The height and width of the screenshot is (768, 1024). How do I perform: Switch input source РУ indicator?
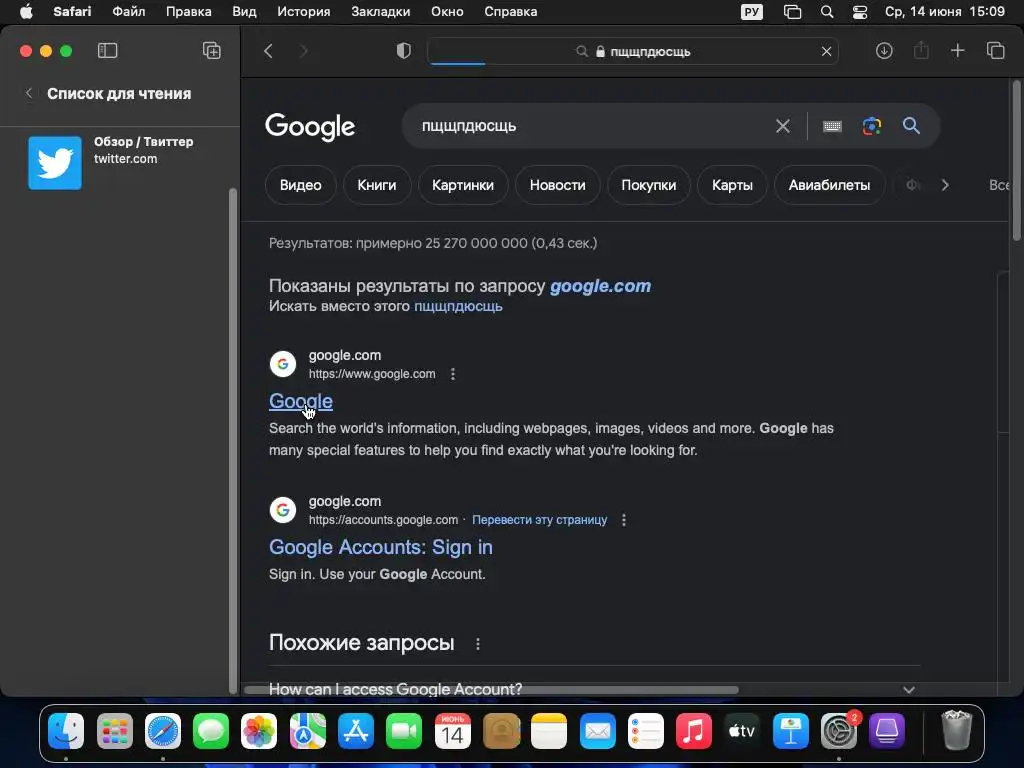752,12
